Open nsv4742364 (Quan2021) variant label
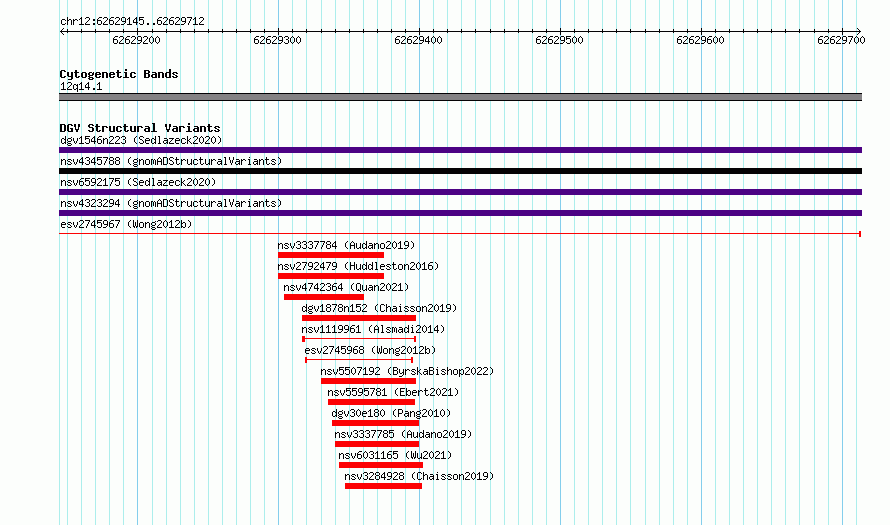Viewport: 890px width, 525px height. point(346,287)
